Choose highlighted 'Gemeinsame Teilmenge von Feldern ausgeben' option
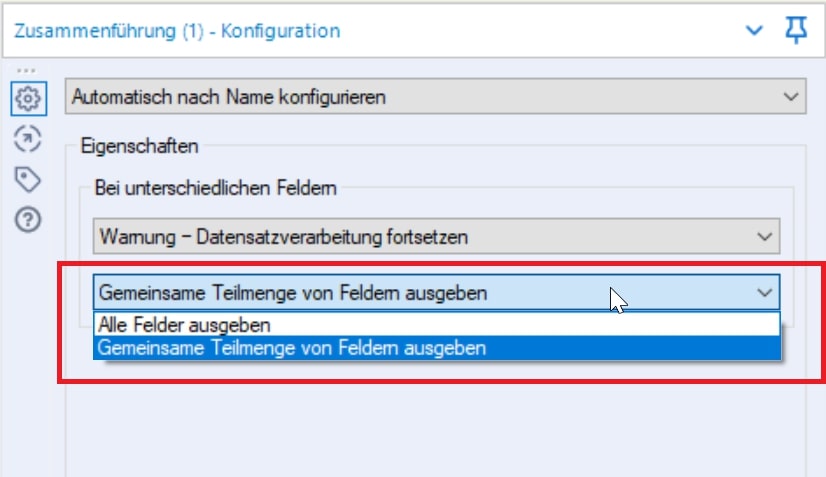 pyautogui.click(x=292, y=348)
